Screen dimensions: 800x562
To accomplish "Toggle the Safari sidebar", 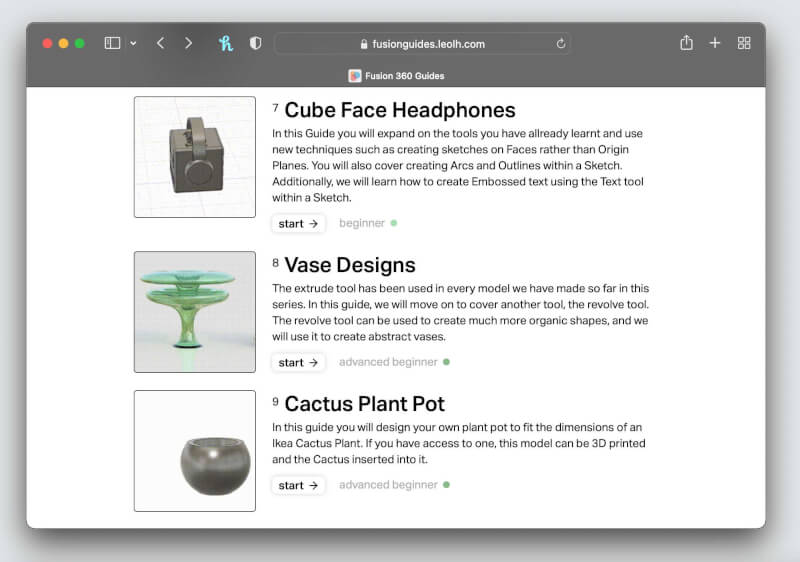I will point(112,43).
